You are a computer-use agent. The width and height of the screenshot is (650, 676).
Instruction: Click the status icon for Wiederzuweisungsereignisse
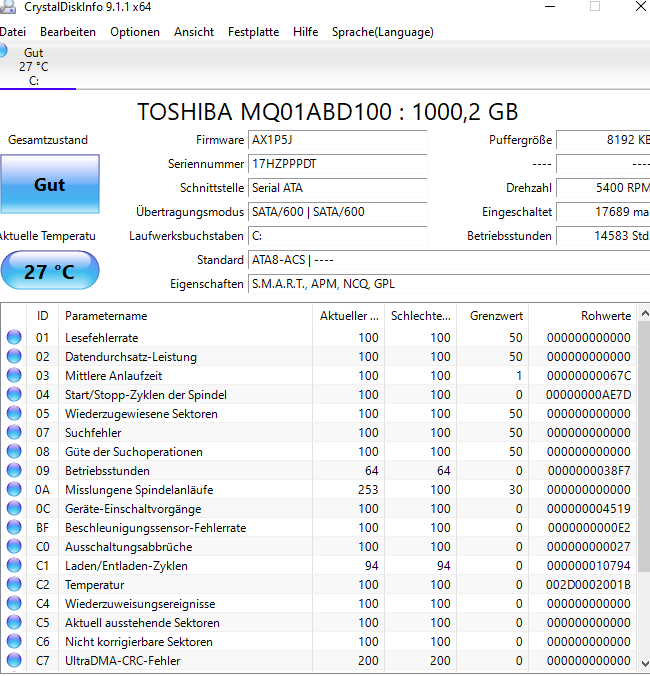tap(14, 603)
